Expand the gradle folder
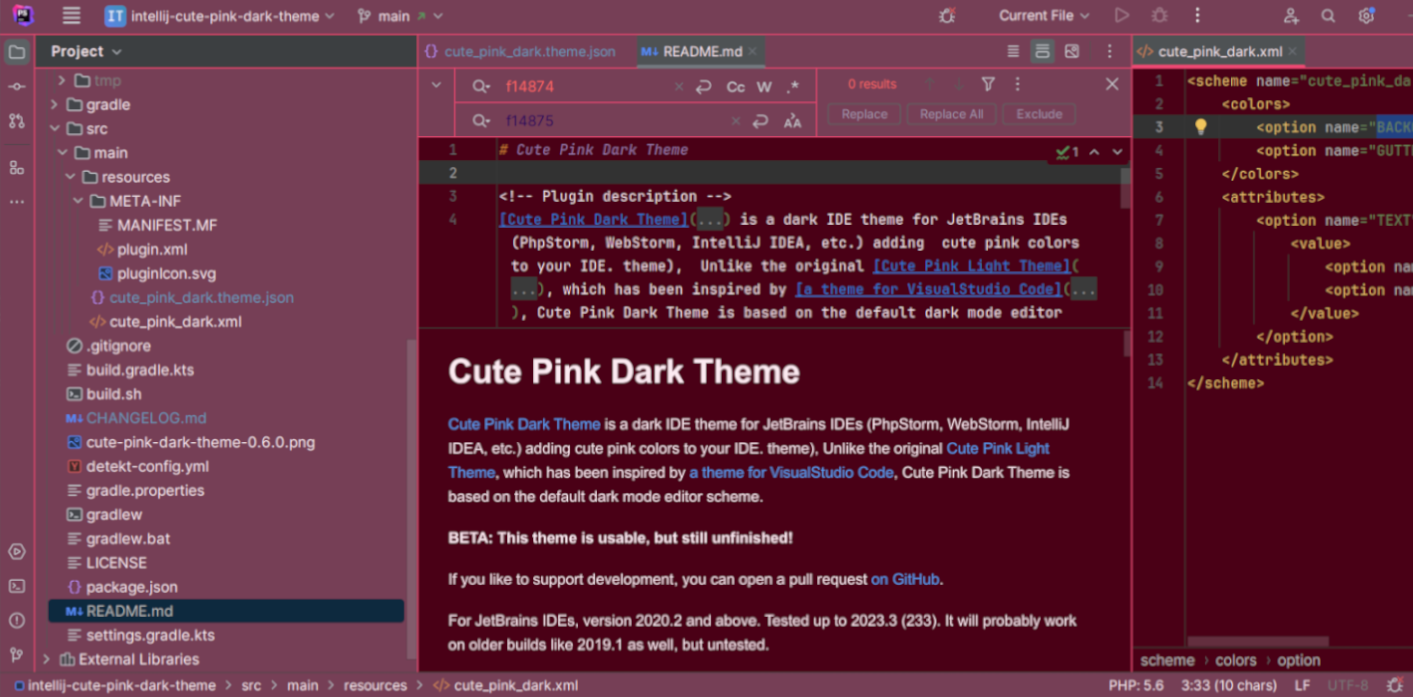1413x697 pixels. pyautogui.click(x=55, y=104)
